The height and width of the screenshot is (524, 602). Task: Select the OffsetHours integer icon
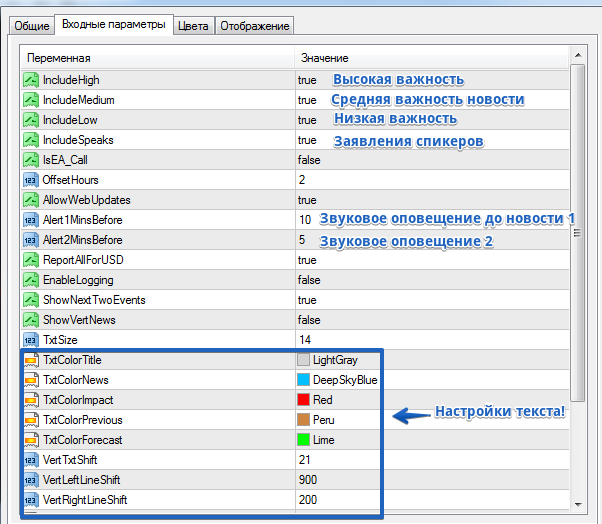coord(31,180)
